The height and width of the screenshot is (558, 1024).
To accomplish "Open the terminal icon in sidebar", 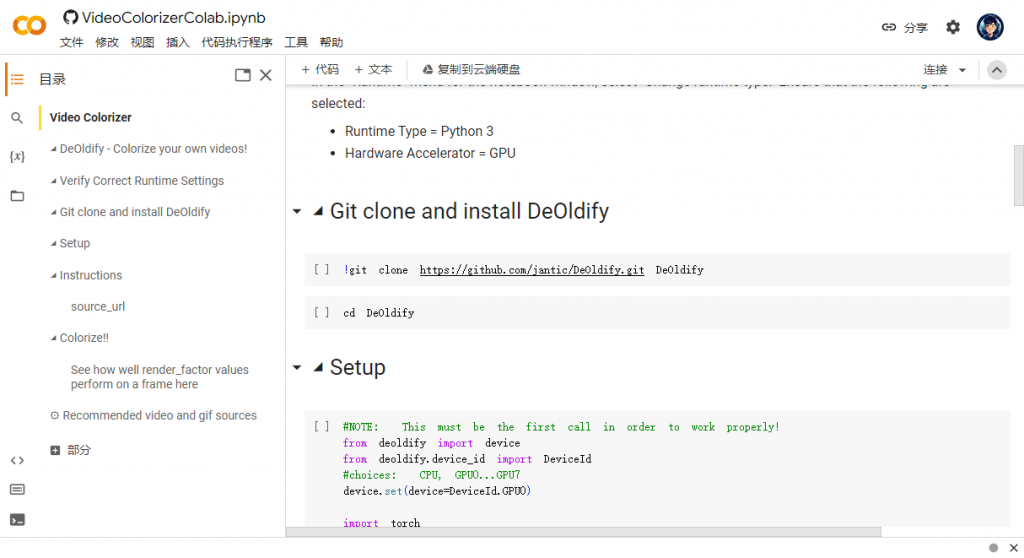I will pyautogui.click(x=17, y=519).
